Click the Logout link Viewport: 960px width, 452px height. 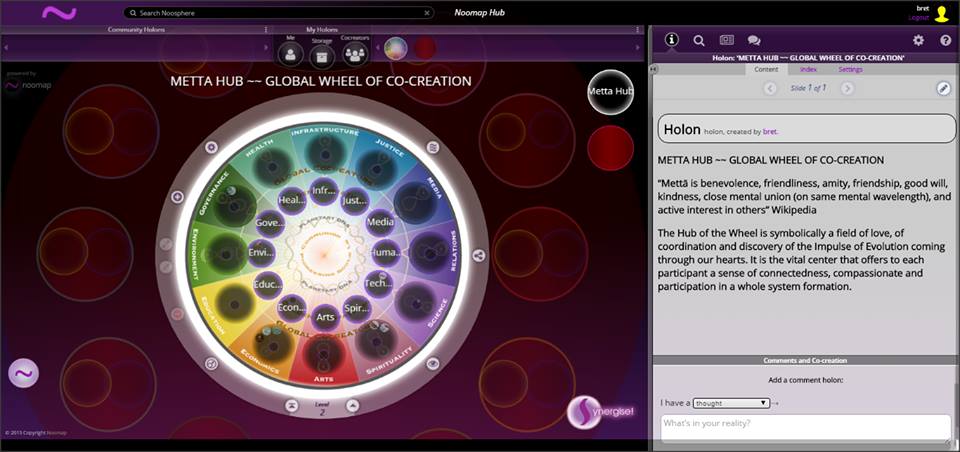click(919, 18)
